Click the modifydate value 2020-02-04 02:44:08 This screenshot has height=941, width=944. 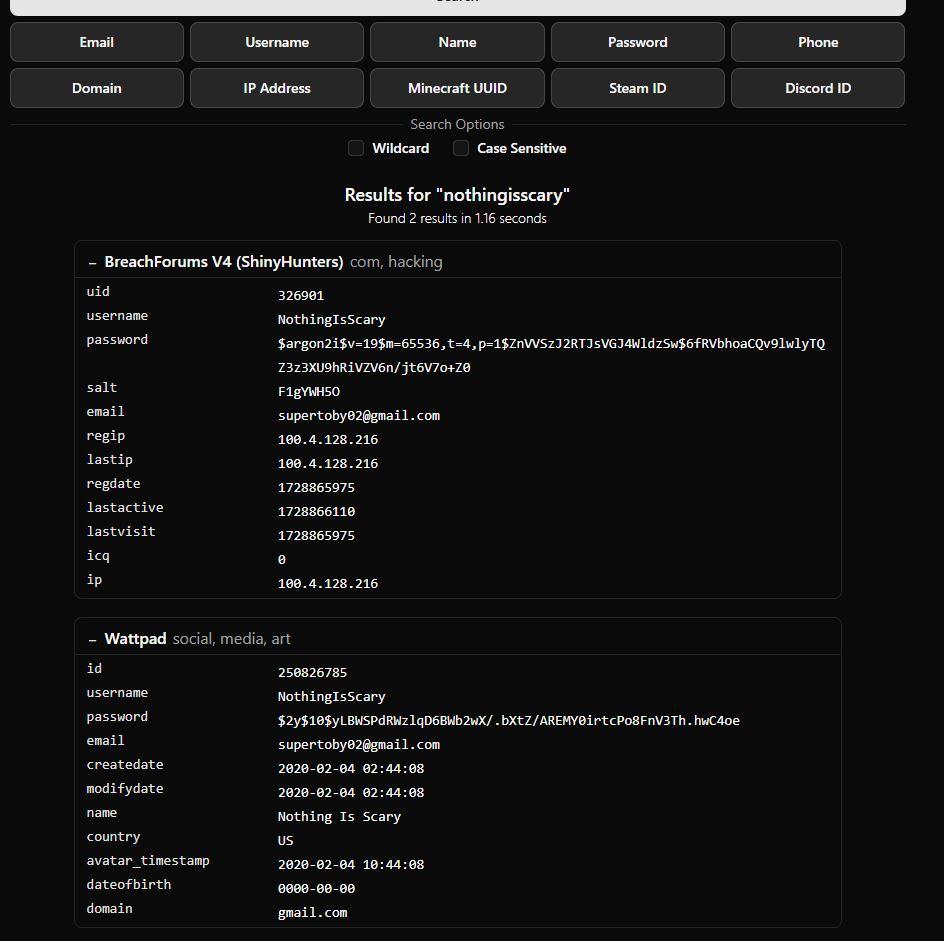(x=351, y=793)
